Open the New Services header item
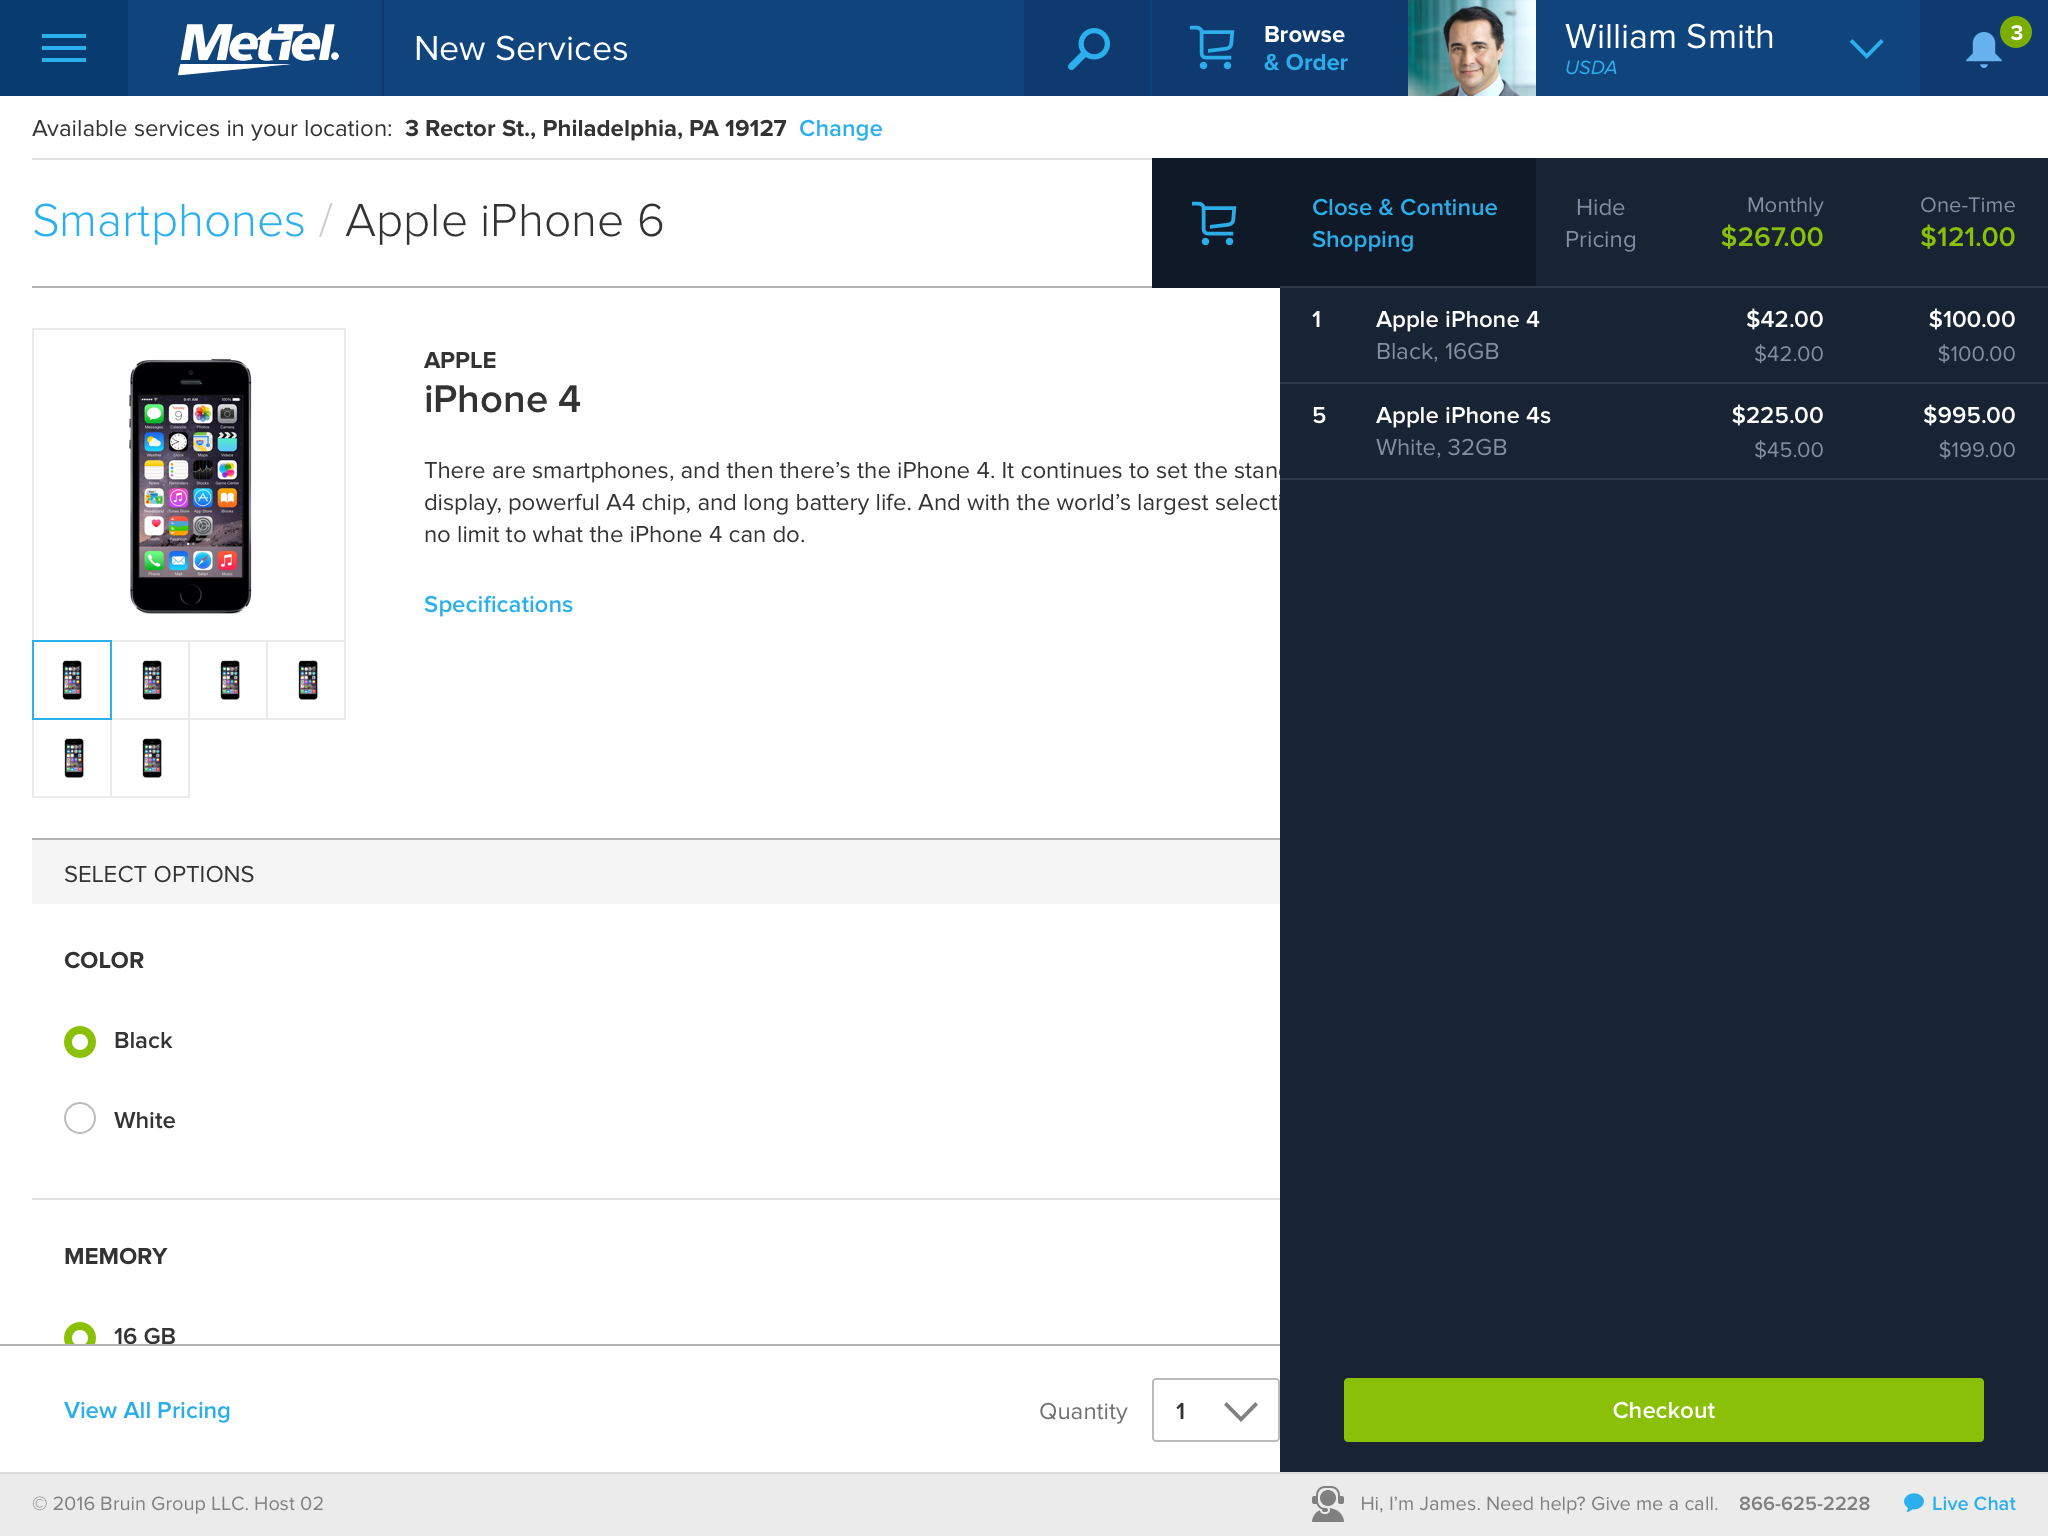 point(521,48)
